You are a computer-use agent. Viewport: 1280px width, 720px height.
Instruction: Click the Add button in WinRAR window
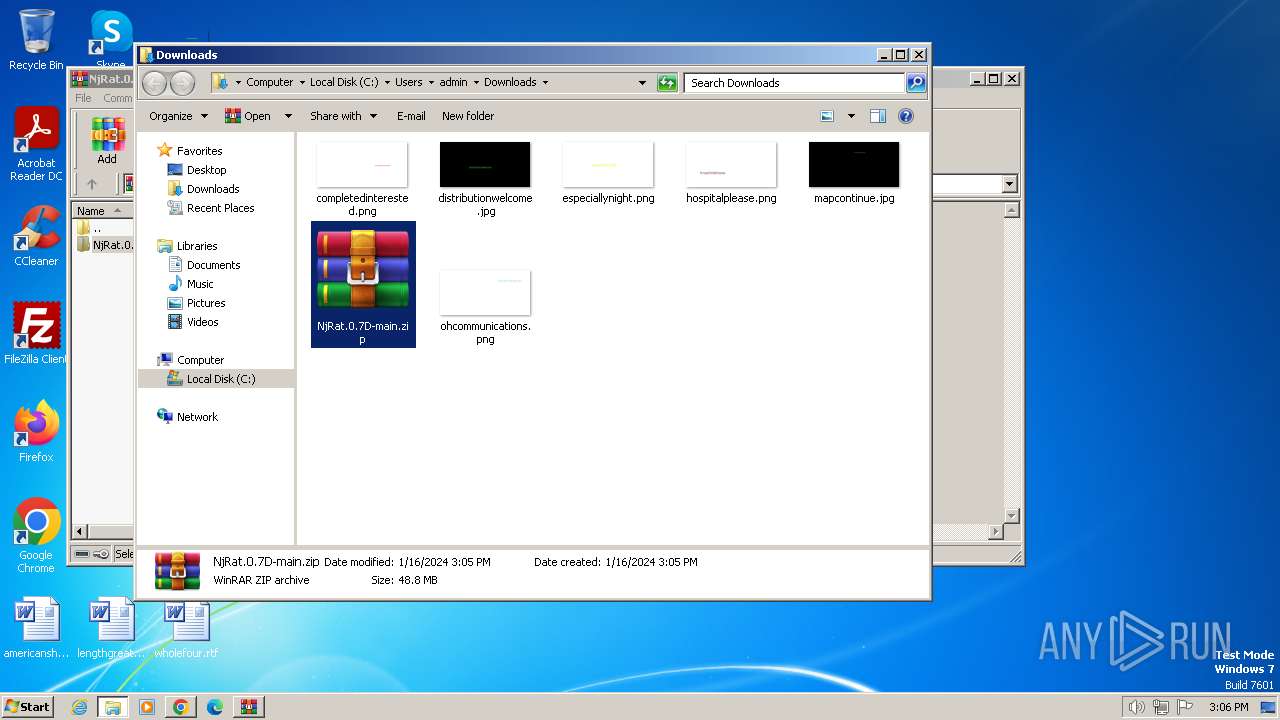pos(107,141)
